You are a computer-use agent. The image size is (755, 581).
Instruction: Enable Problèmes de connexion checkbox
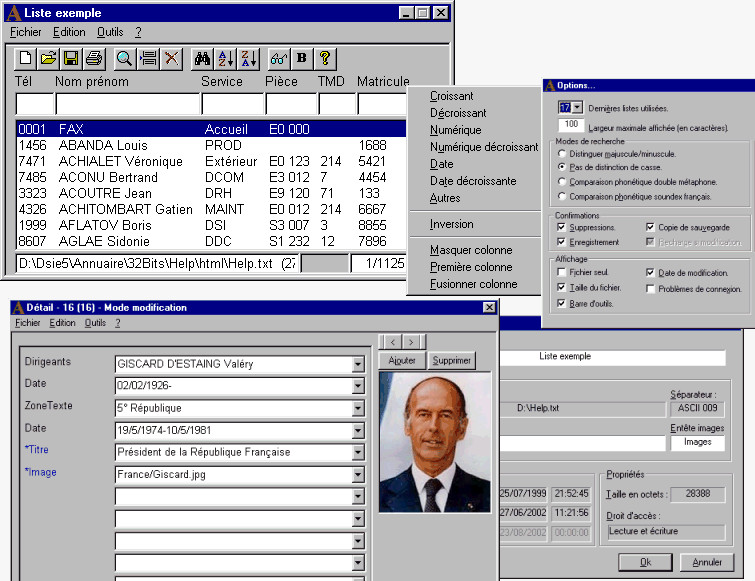650,289
